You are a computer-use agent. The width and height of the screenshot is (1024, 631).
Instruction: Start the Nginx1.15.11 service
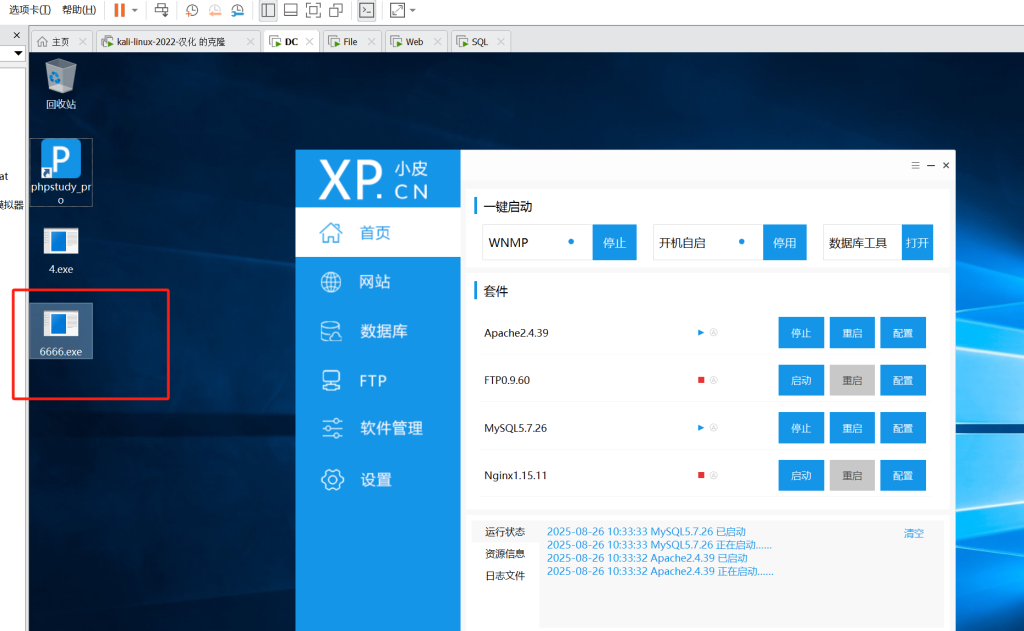tap(801, 476)
